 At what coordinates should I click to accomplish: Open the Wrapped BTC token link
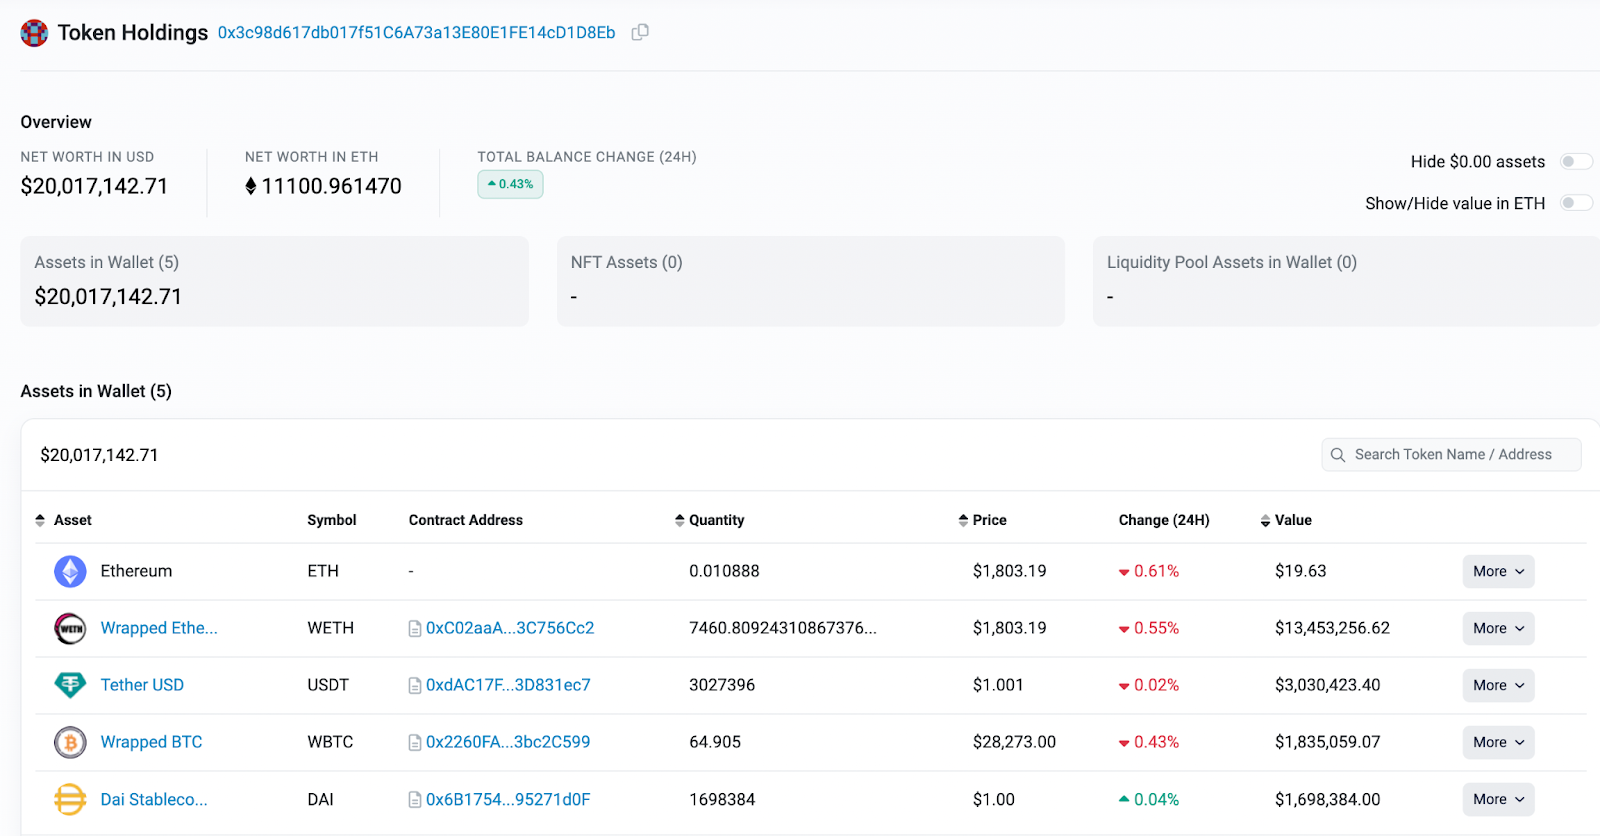[x=151, y=742]
